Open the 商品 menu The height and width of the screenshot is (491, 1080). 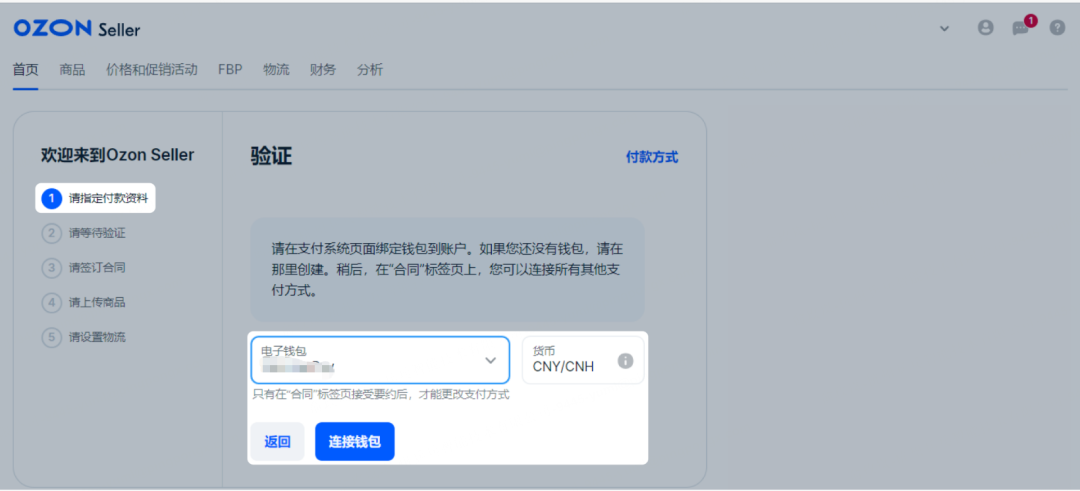[x=72, y=70]
